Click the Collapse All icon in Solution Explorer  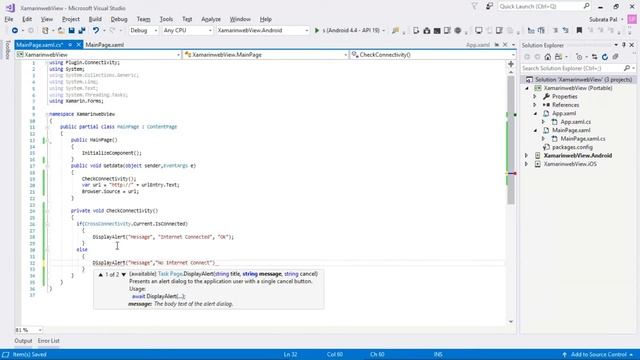click(615, 57)
